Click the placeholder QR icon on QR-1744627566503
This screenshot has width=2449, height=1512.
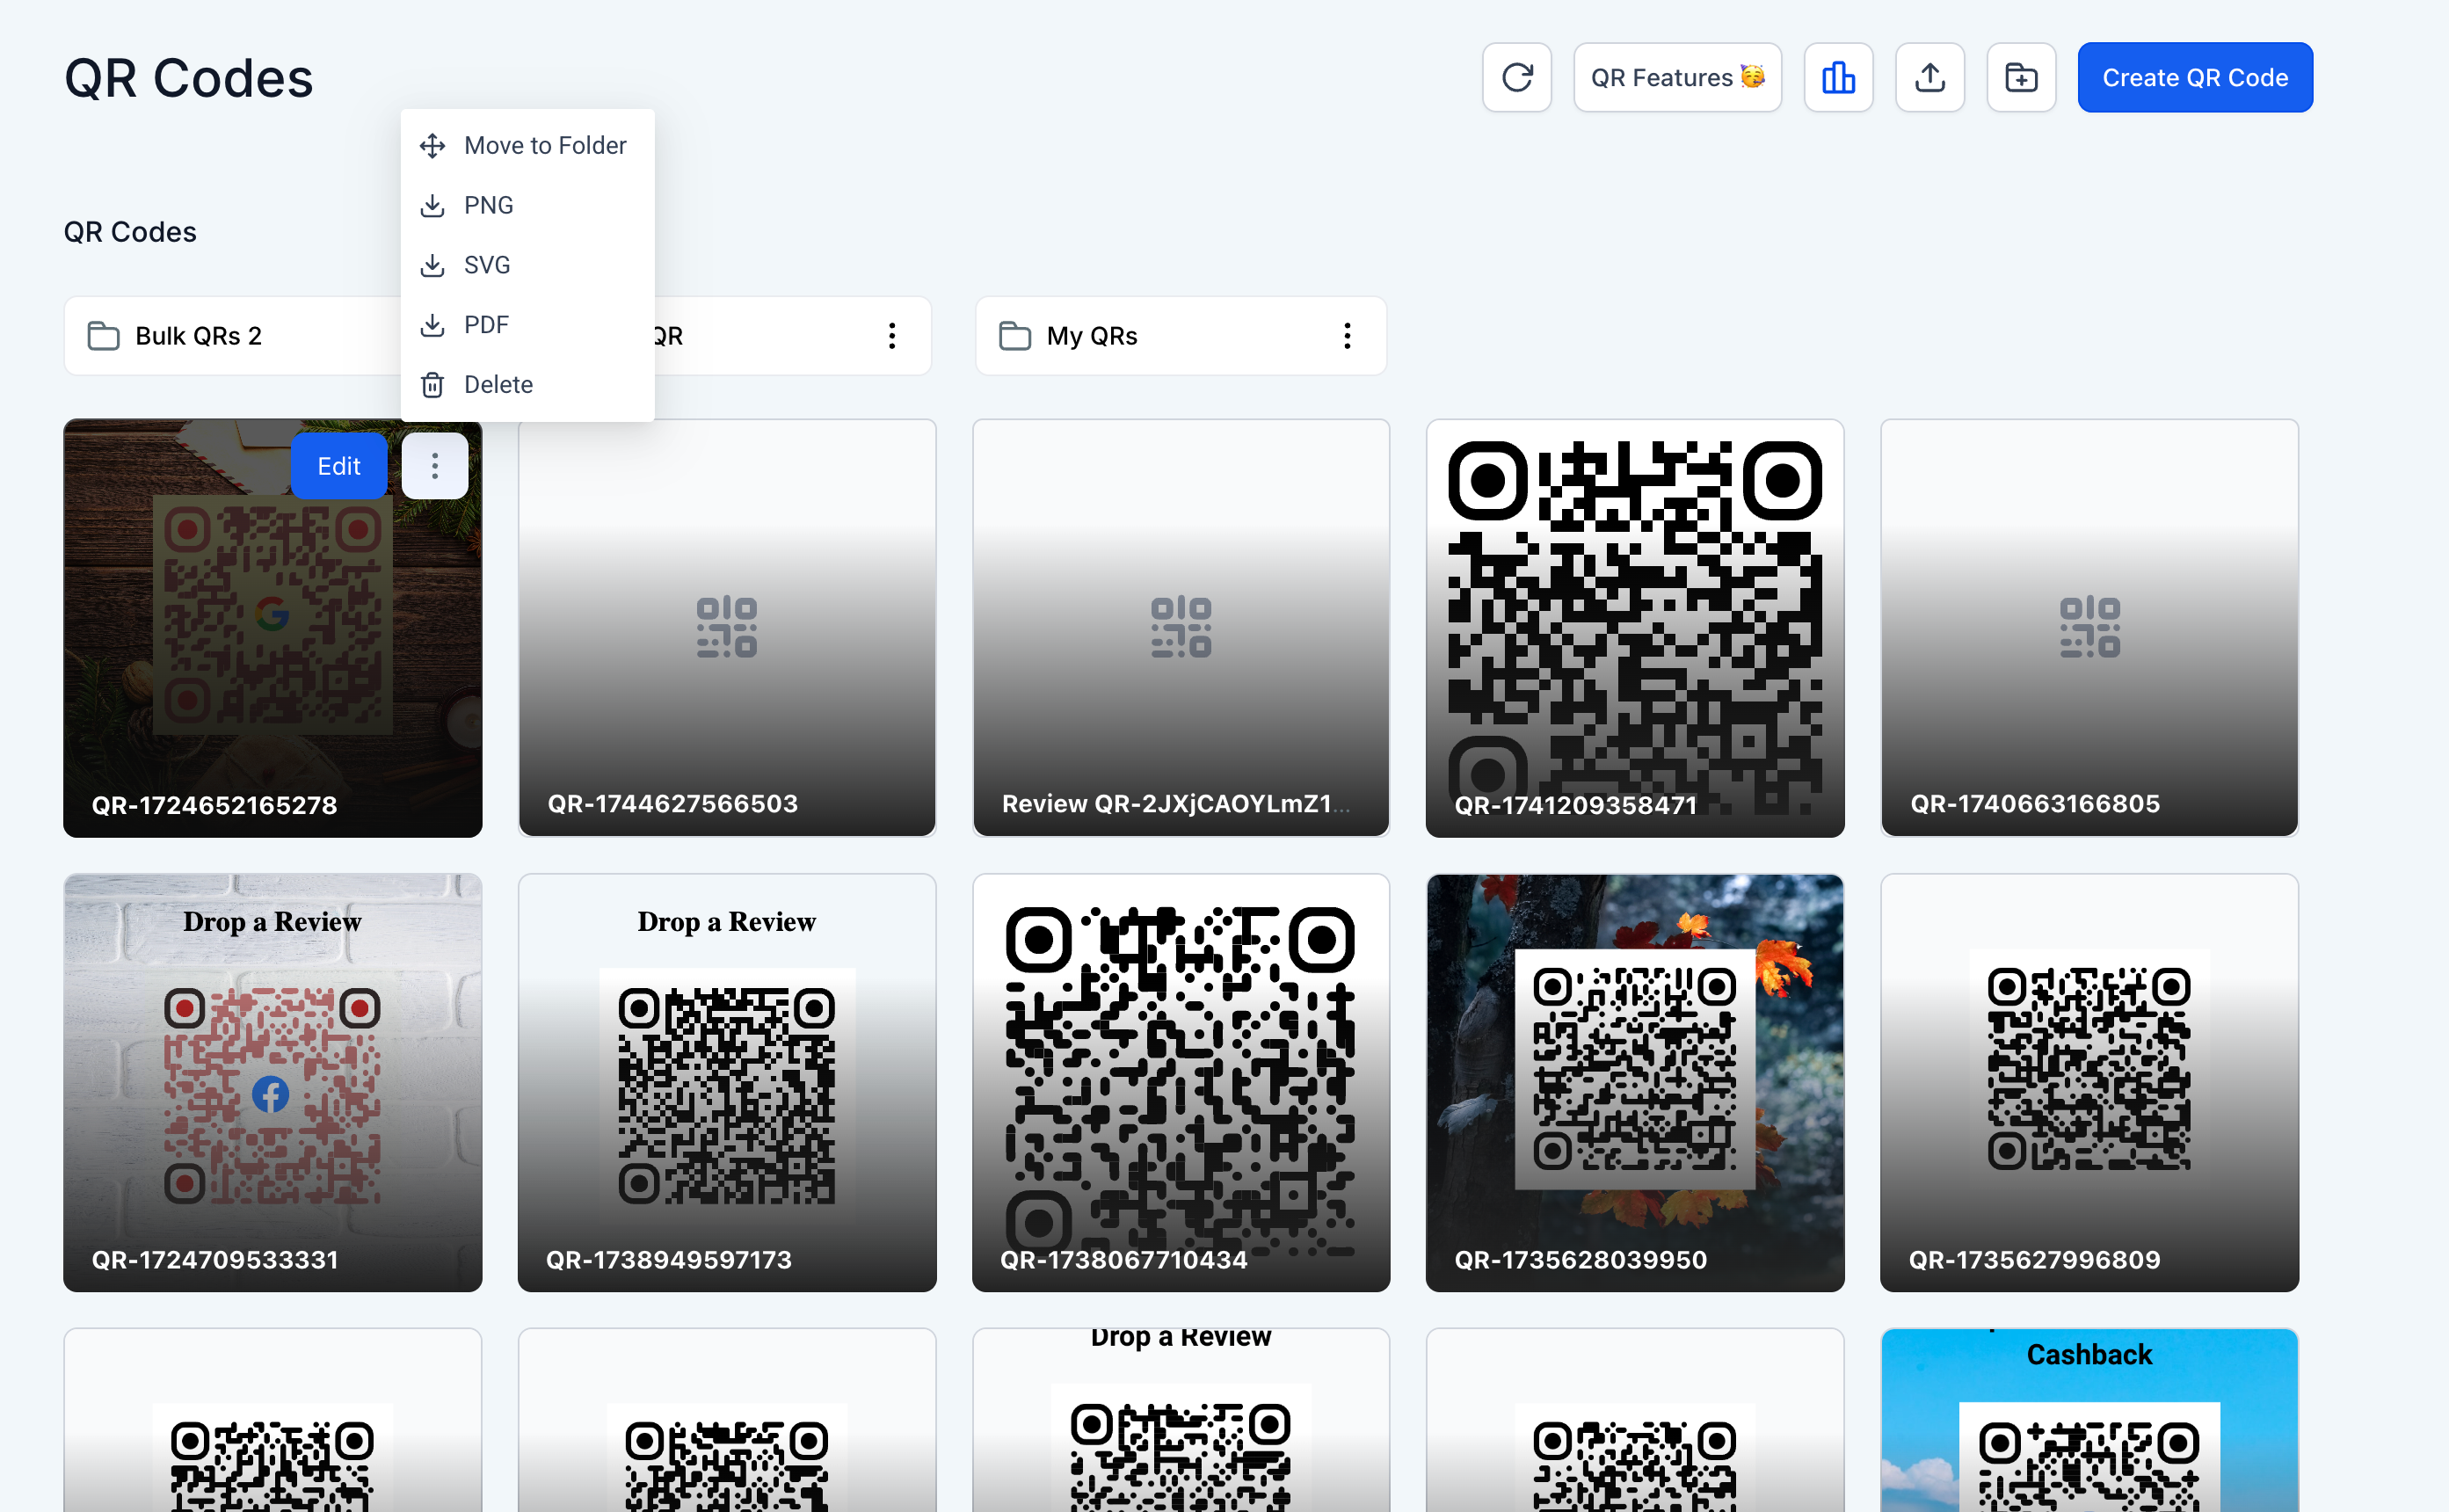click(726, 627)
